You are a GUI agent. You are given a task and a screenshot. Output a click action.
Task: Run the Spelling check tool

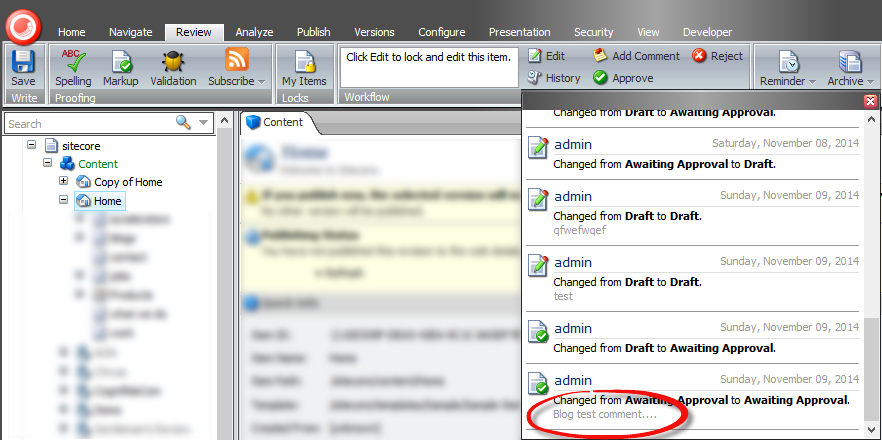pyautogui.click(x=73, y=66)
